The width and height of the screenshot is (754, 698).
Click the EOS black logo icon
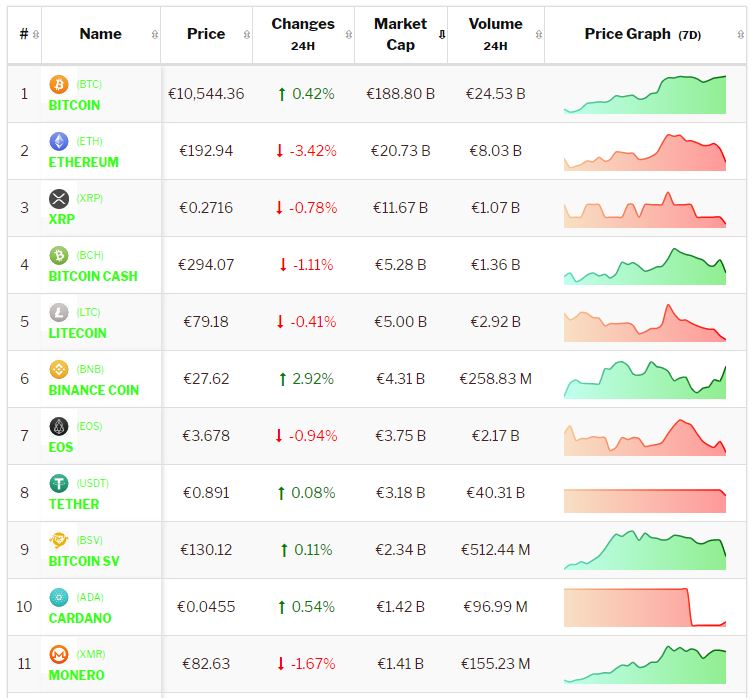coord(58,427)
